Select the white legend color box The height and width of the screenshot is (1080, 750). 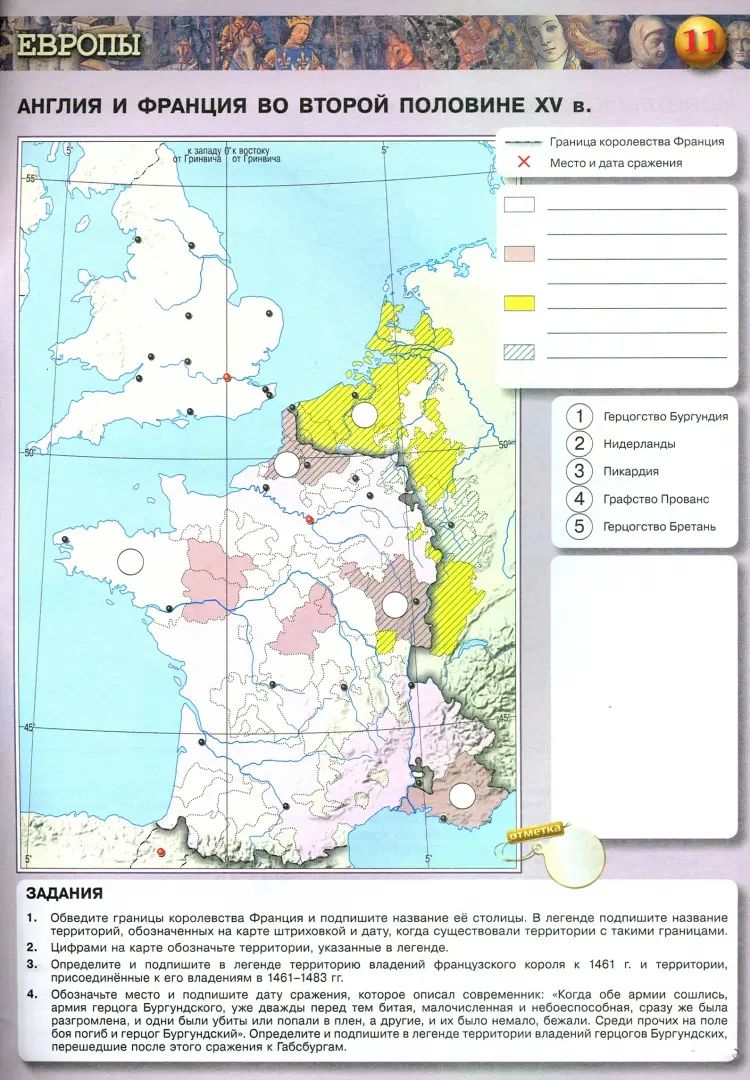point(519,204)
